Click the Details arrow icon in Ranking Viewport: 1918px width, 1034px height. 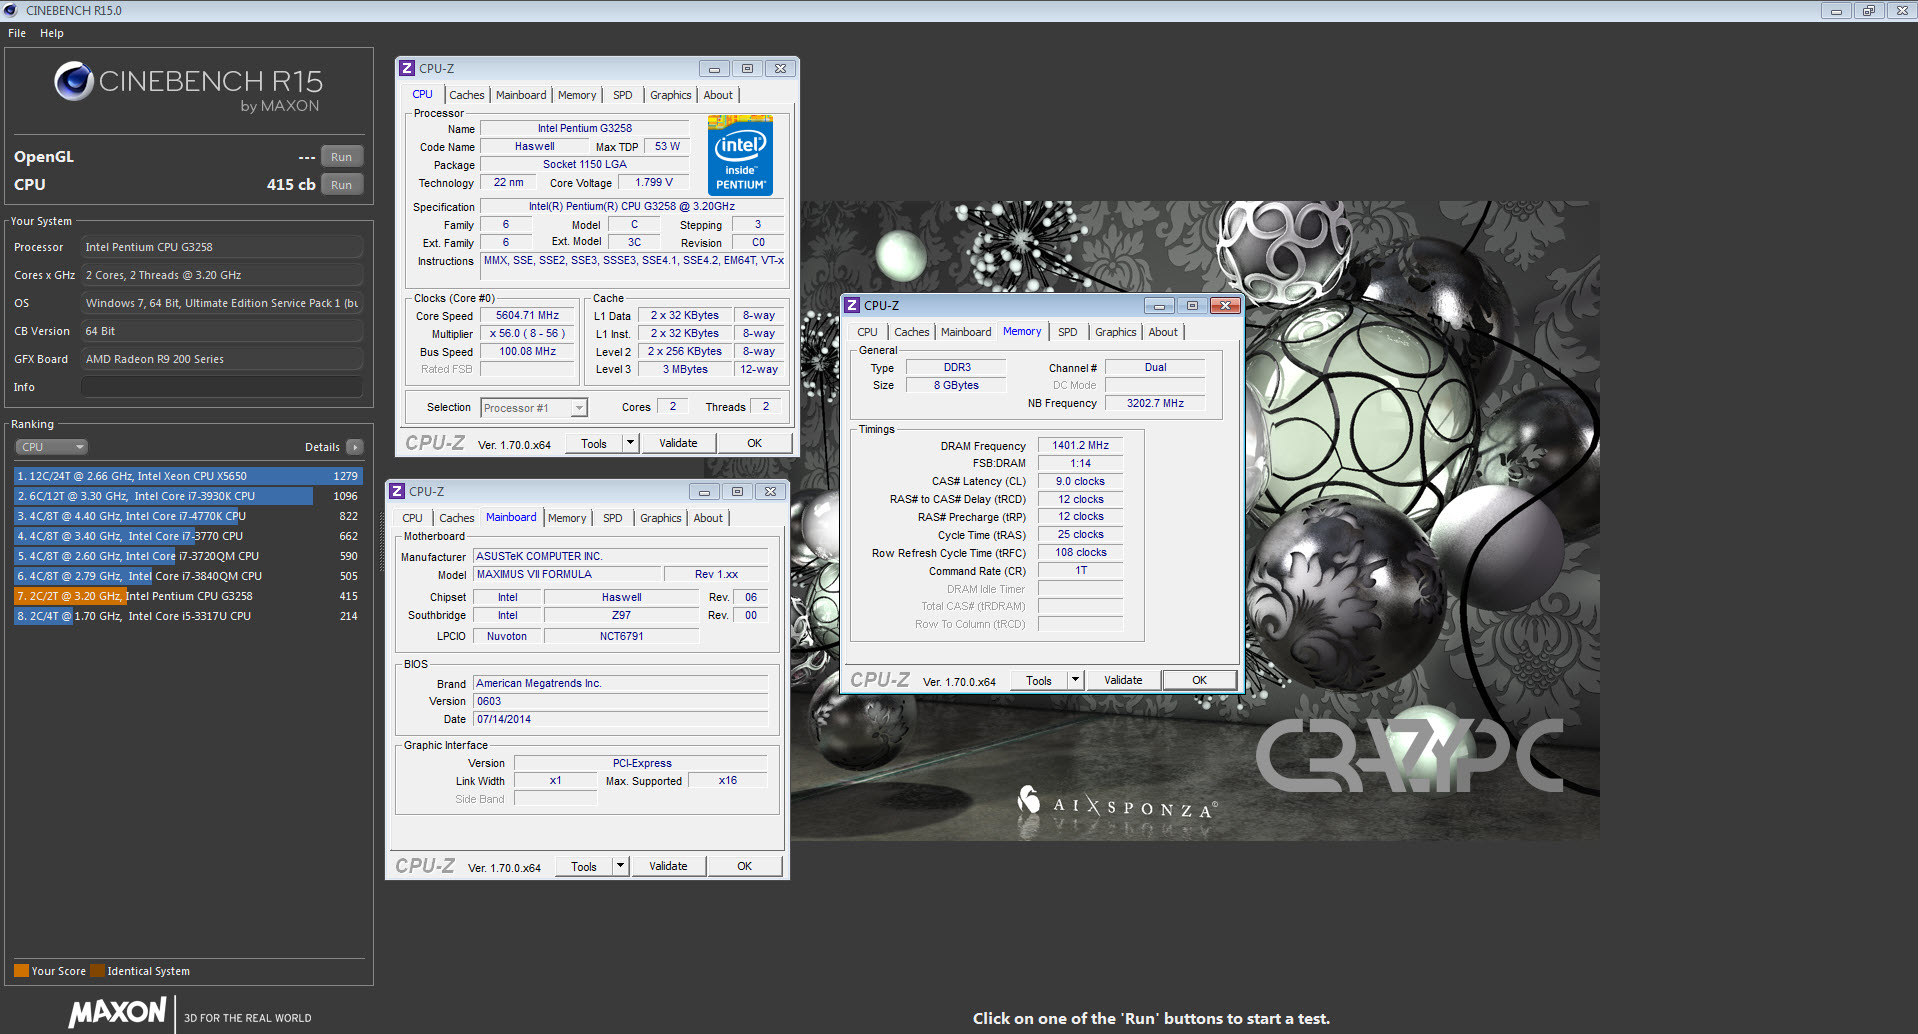coord(355,447)
